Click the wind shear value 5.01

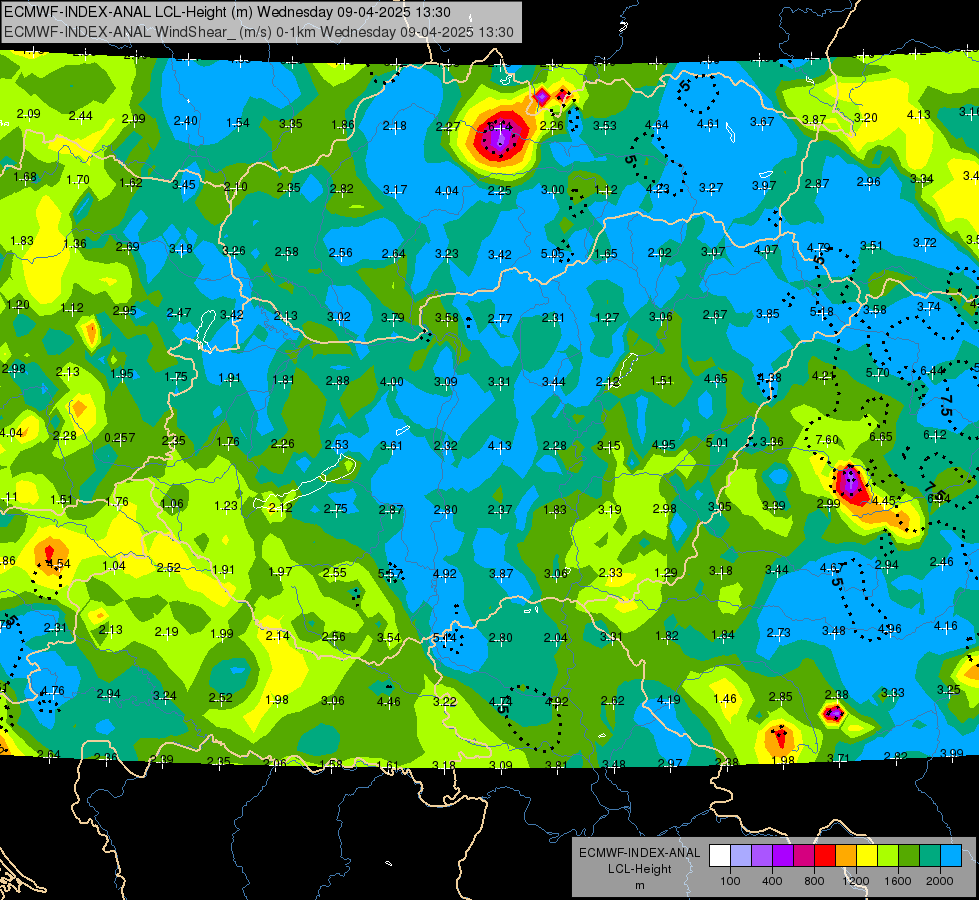click(717, 443)
